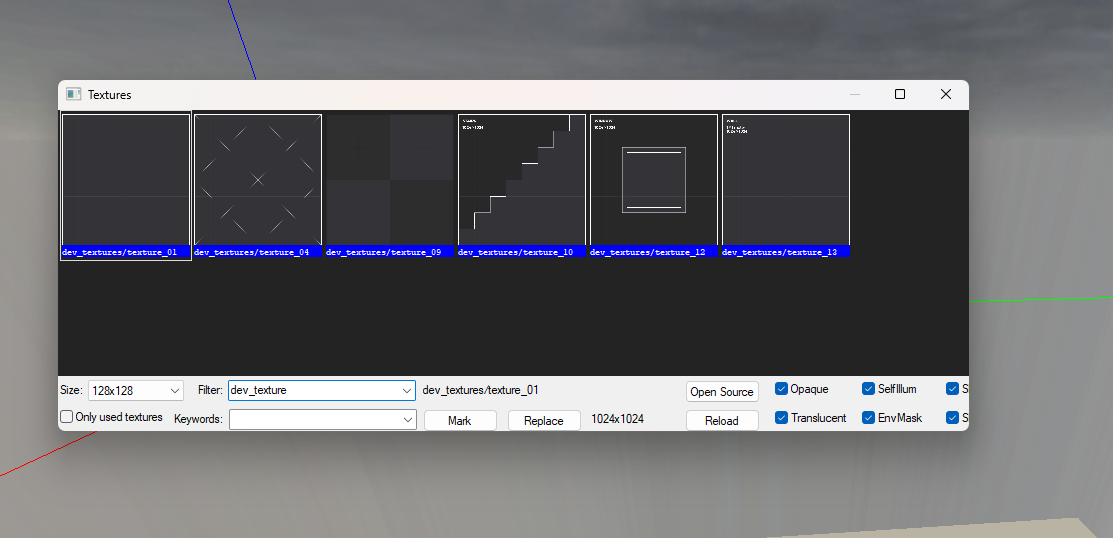Click the Replace button
Viewport: 1113px width, 538px height.
544,421
